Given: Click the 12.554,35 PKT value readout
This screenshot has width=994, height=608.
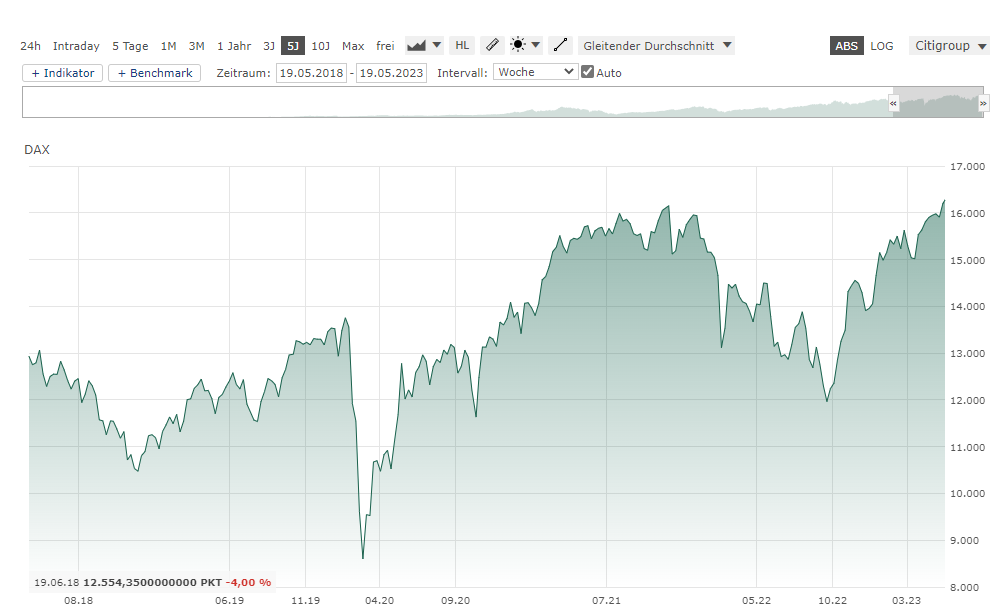Looking at the screenshot, I should point(153,582).
